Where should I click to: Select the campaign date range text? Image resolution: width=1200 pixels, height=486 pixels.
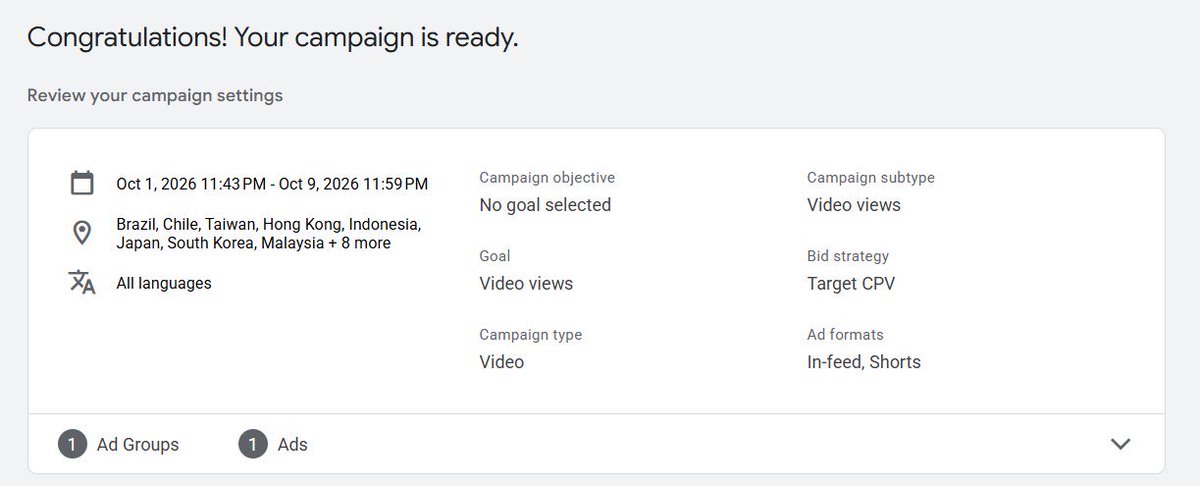pyautogui.click(x=272, y=184)
